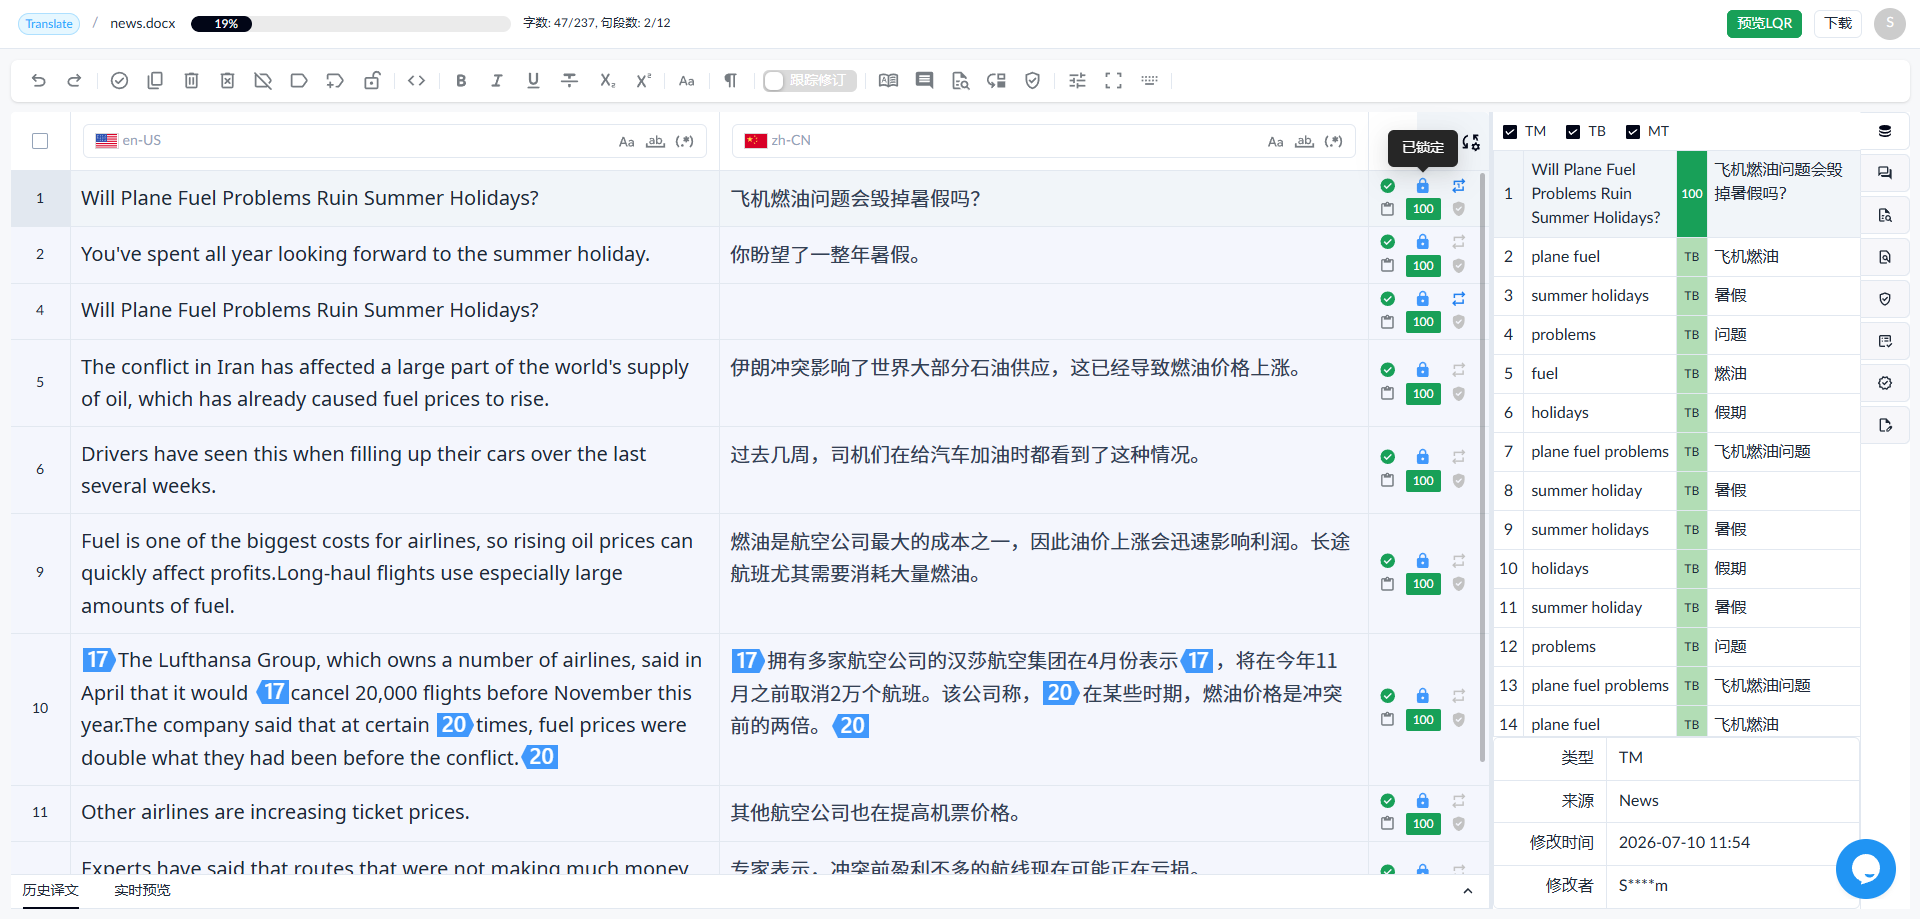Apply strikethrough formatting
Image resolution: width=1920 pixels, height=919 pixels.
click(x=569, y=81)
